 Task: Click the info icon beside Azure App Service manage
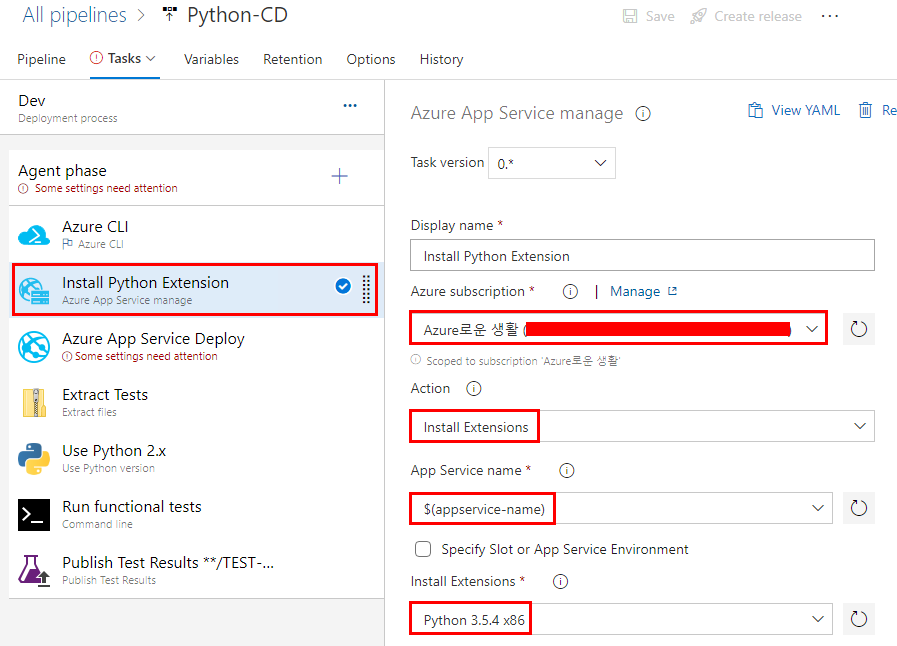643,114
